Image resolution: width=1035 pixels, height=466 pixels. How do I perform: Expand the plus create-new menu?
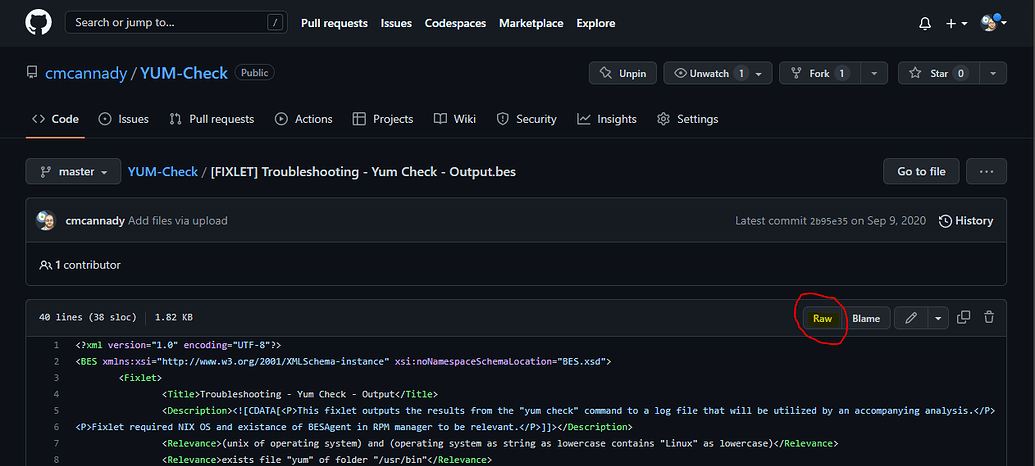(956, 23)
